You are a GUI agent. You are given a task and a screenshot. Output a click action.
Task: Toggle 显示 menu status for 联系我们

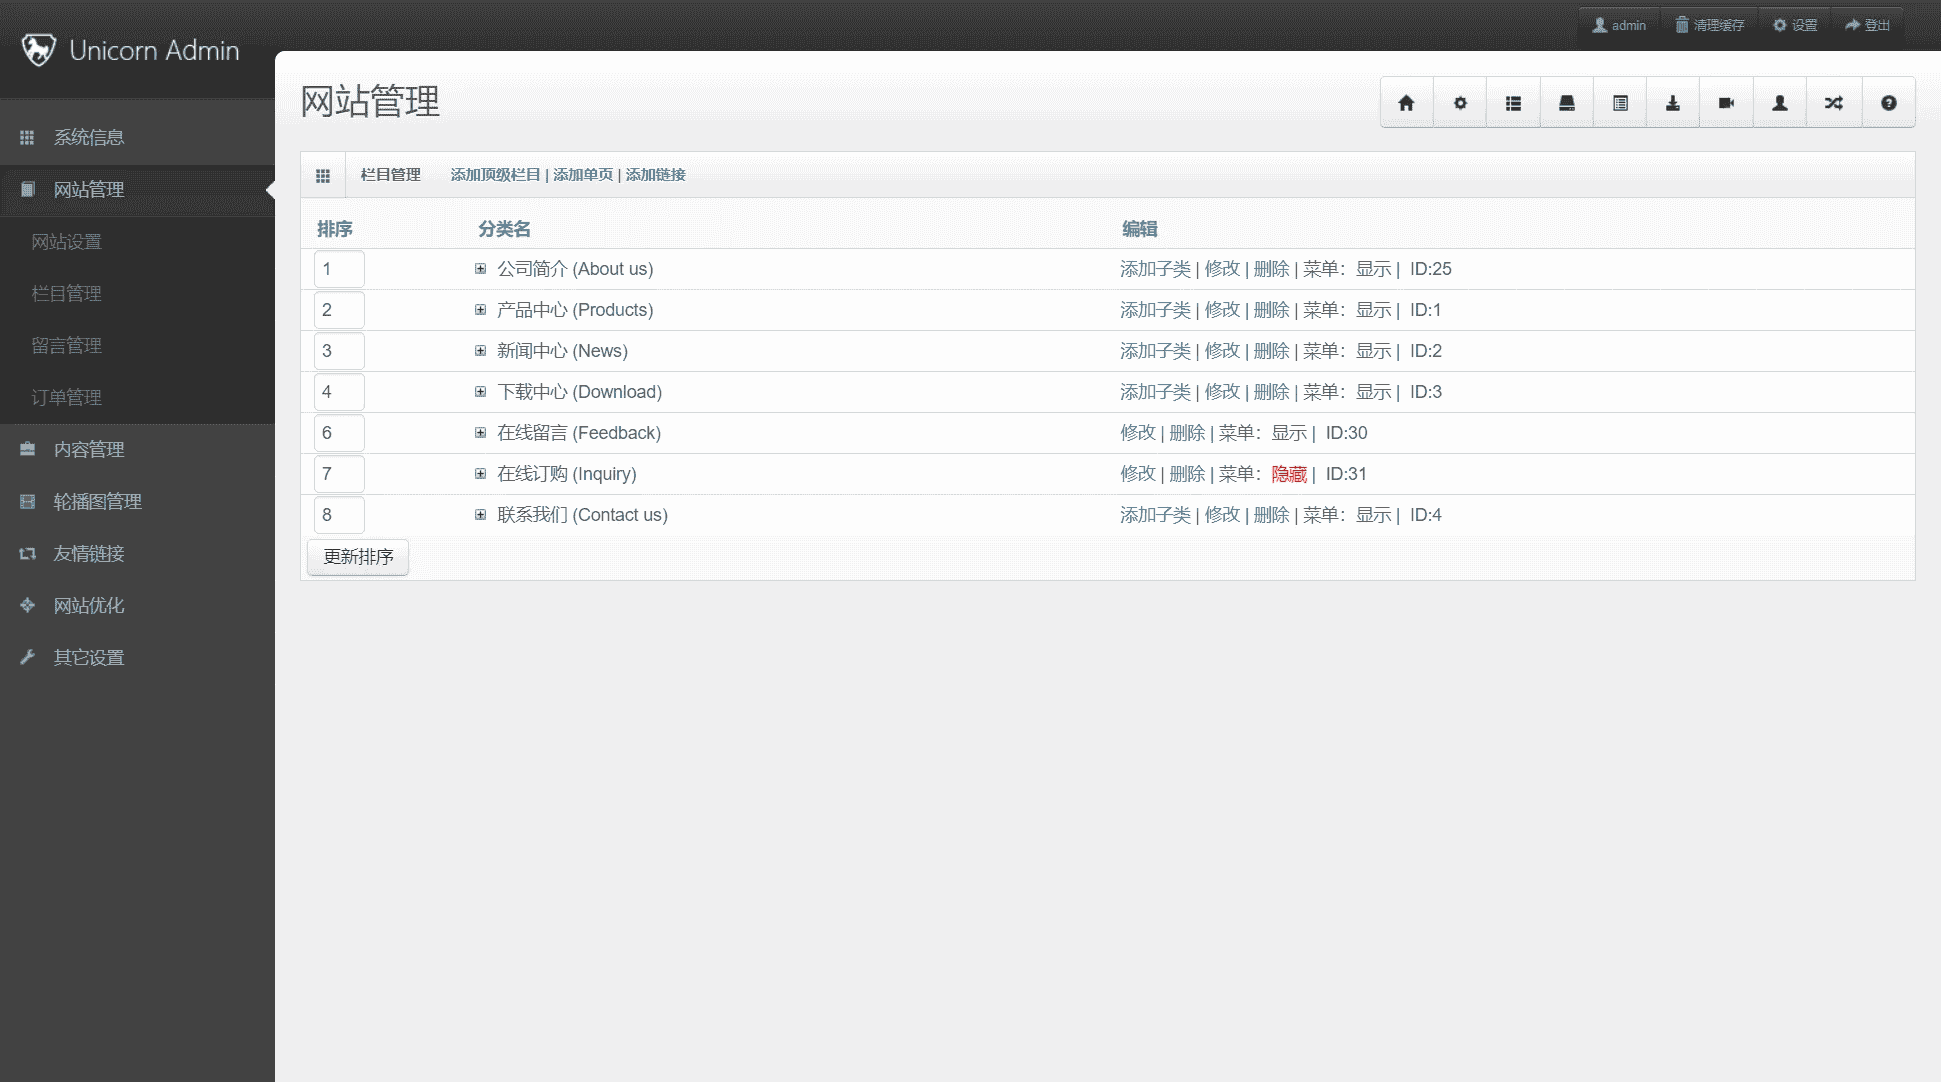click(x=1373, y=515)
